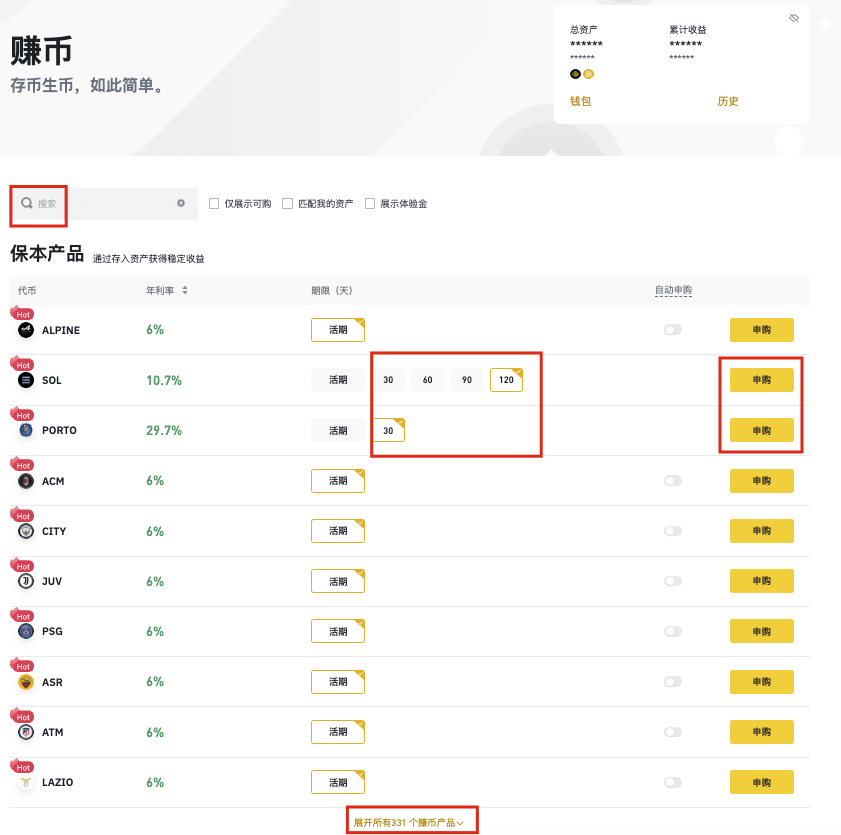Click the Hot badge on the SOL row

pos(22,364)
